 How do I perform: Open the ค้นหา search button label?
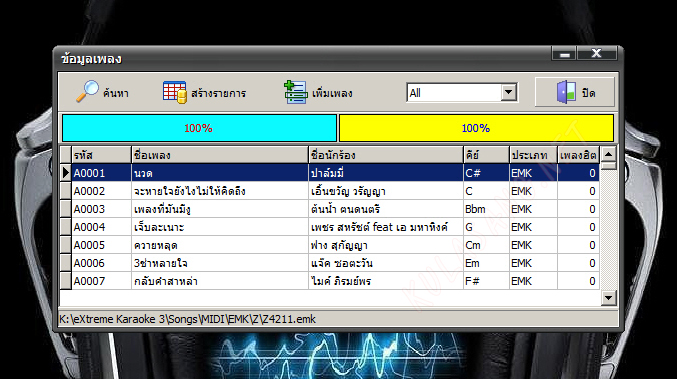(x=116, y=93)
